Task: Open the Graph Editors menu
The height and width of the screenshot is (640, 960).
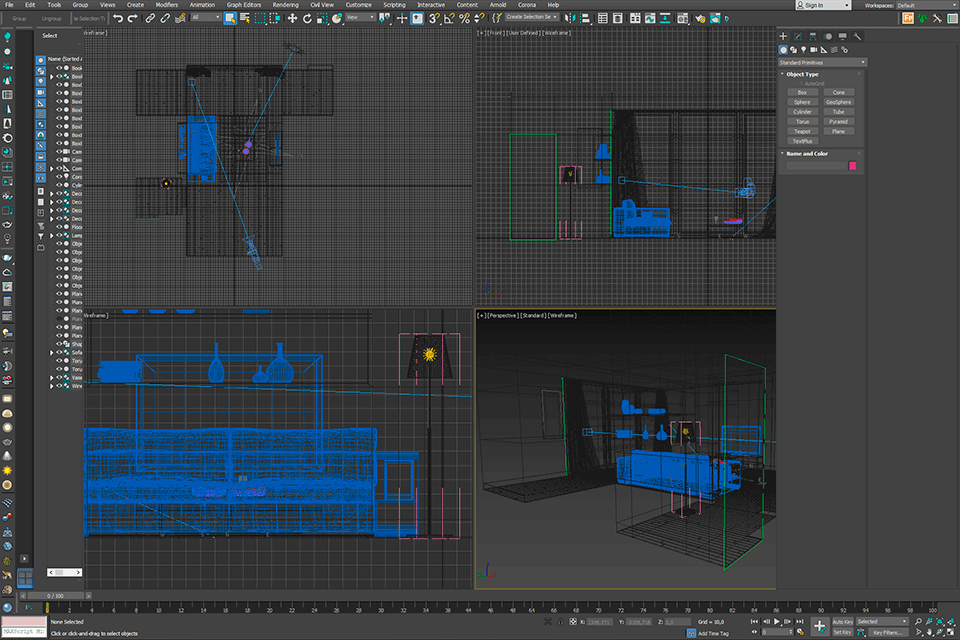Action: pos(244,5)
